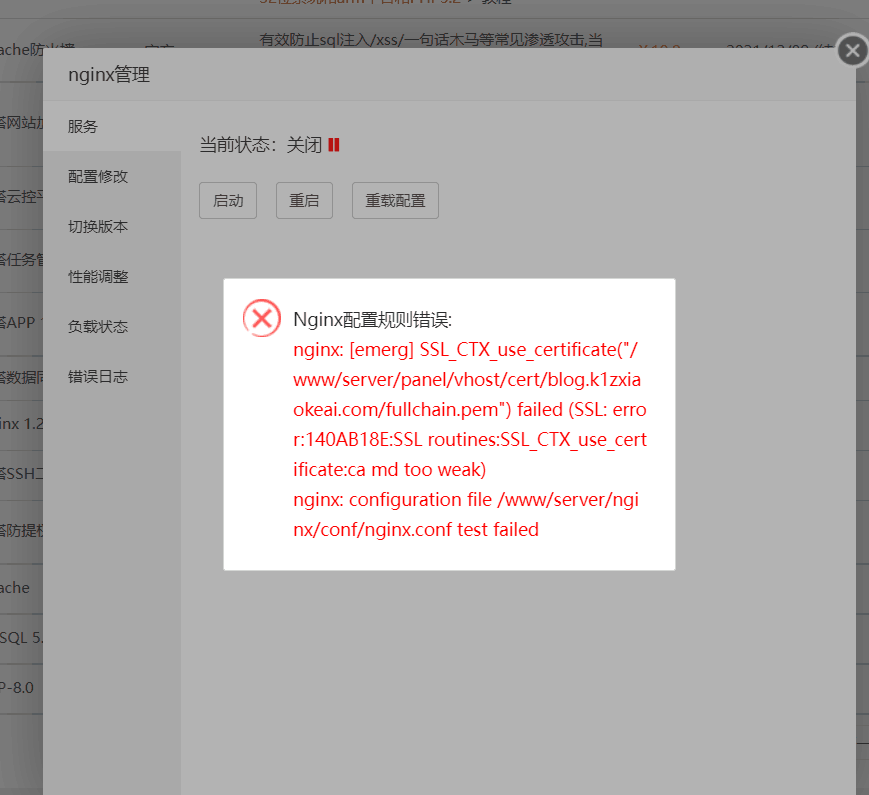Click the SSL_CTX_use_certificate error message text
The height and width of the screenshot is (795, 869).
[x=470, y=410]
